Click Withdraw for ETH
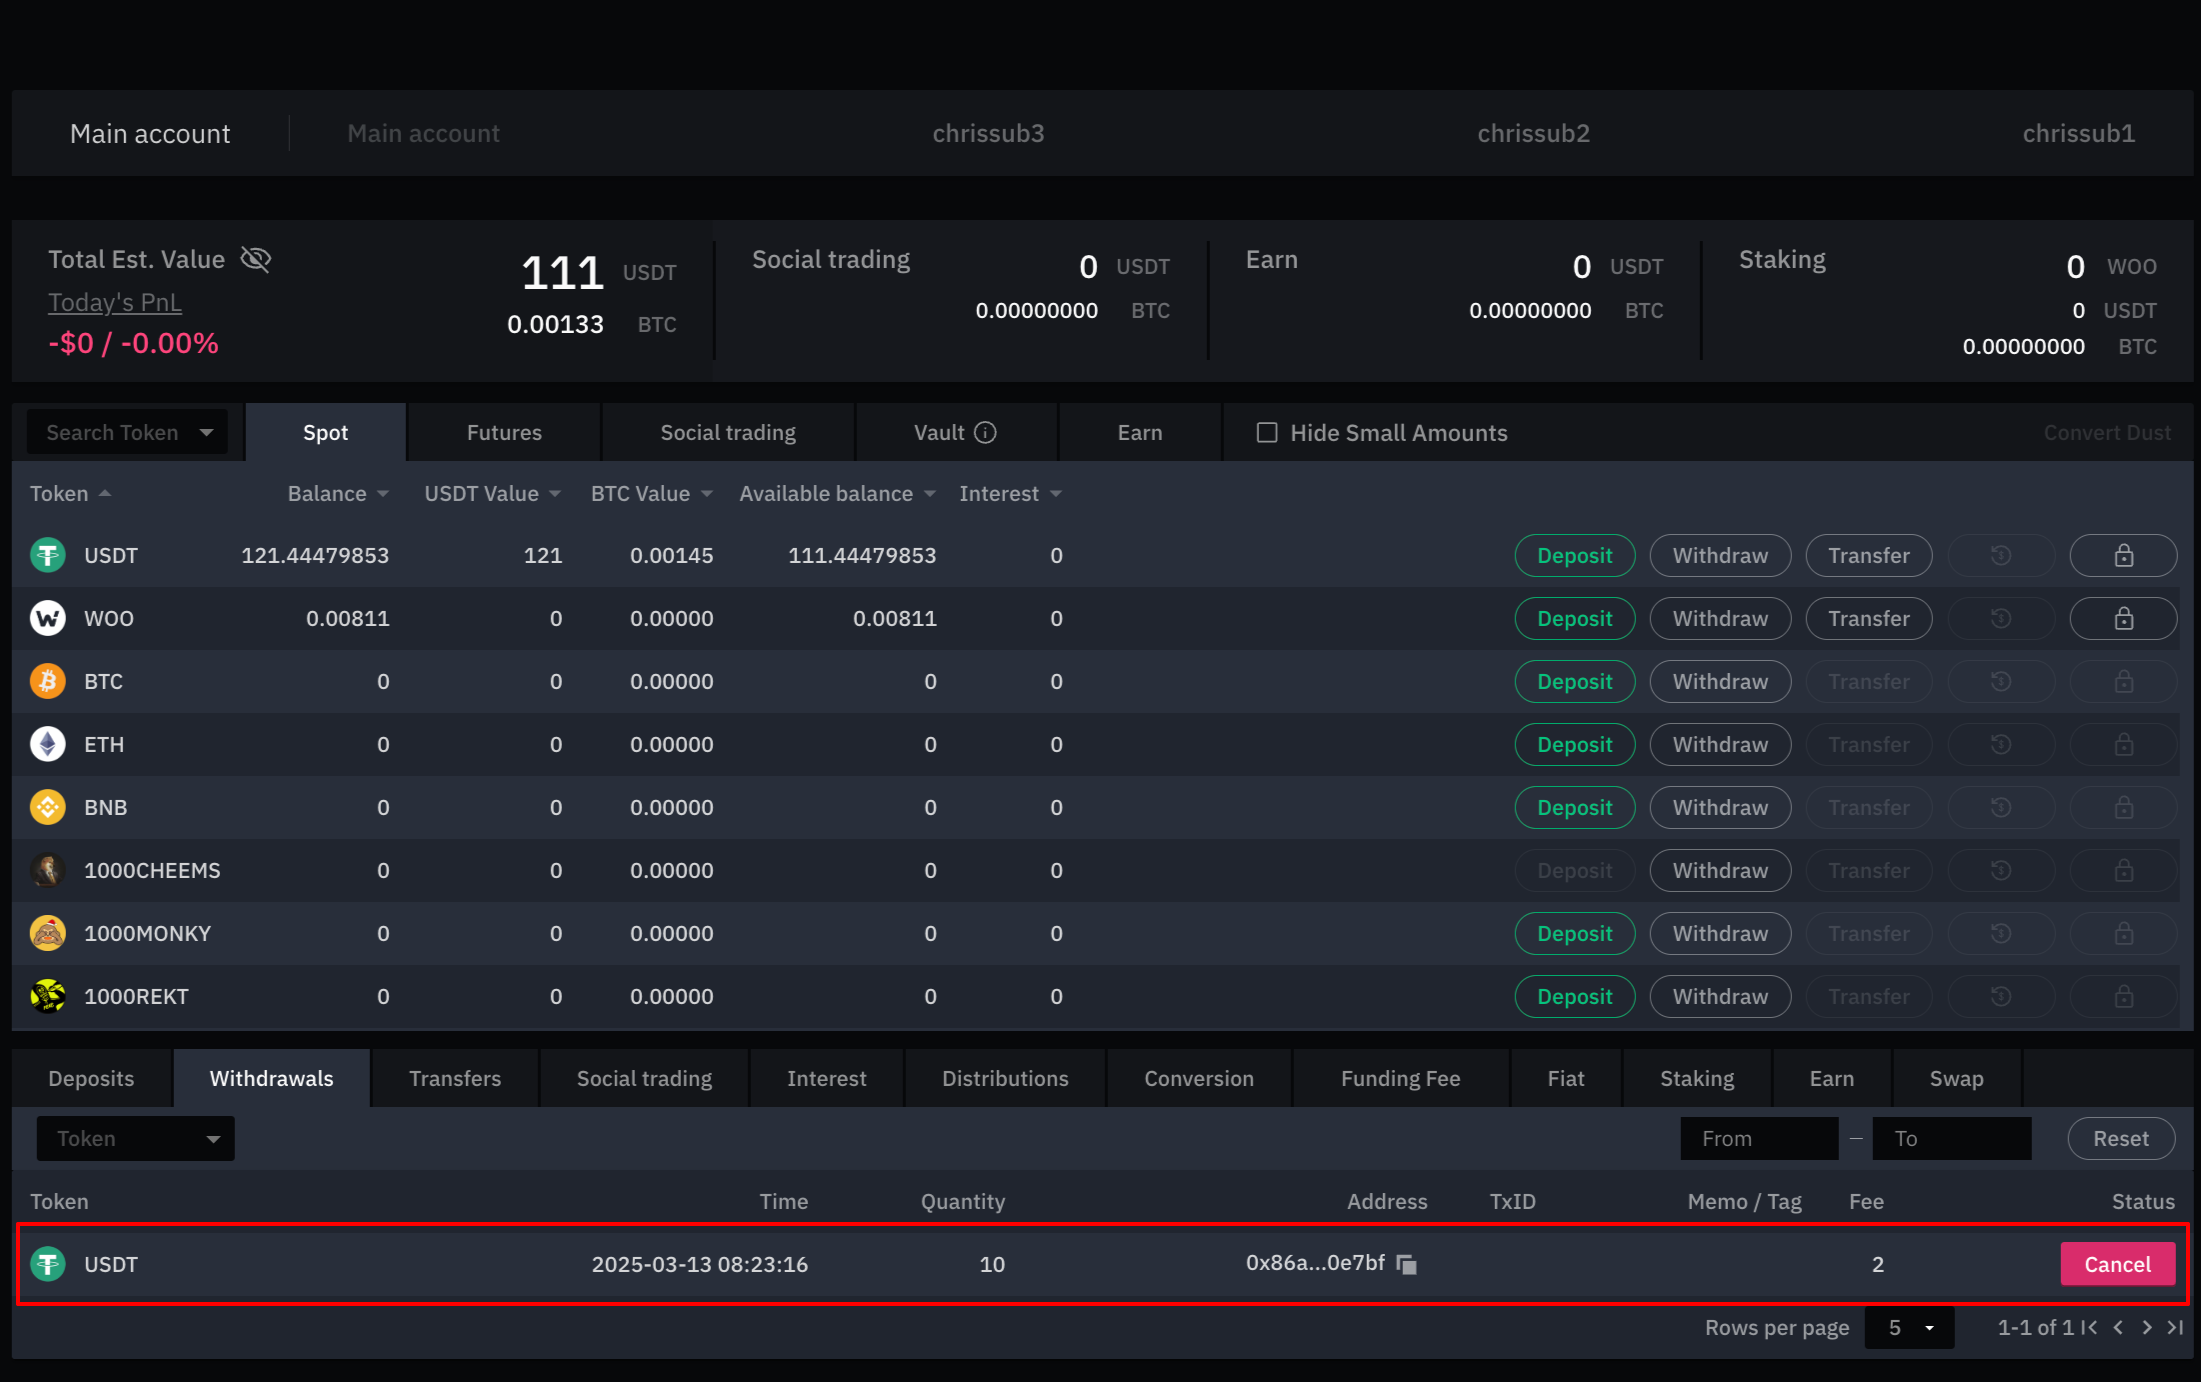 [1720, 745]
